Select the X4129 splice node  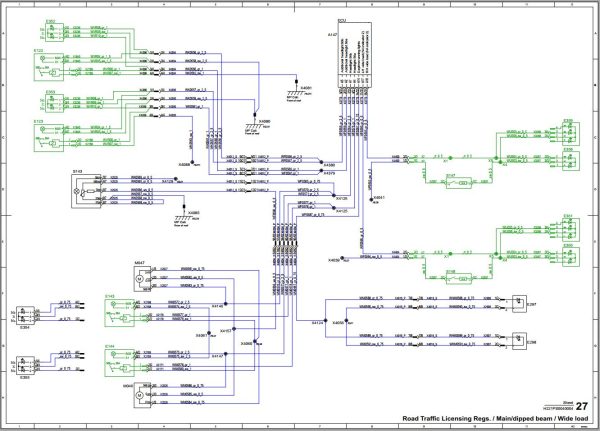[176, 179]
